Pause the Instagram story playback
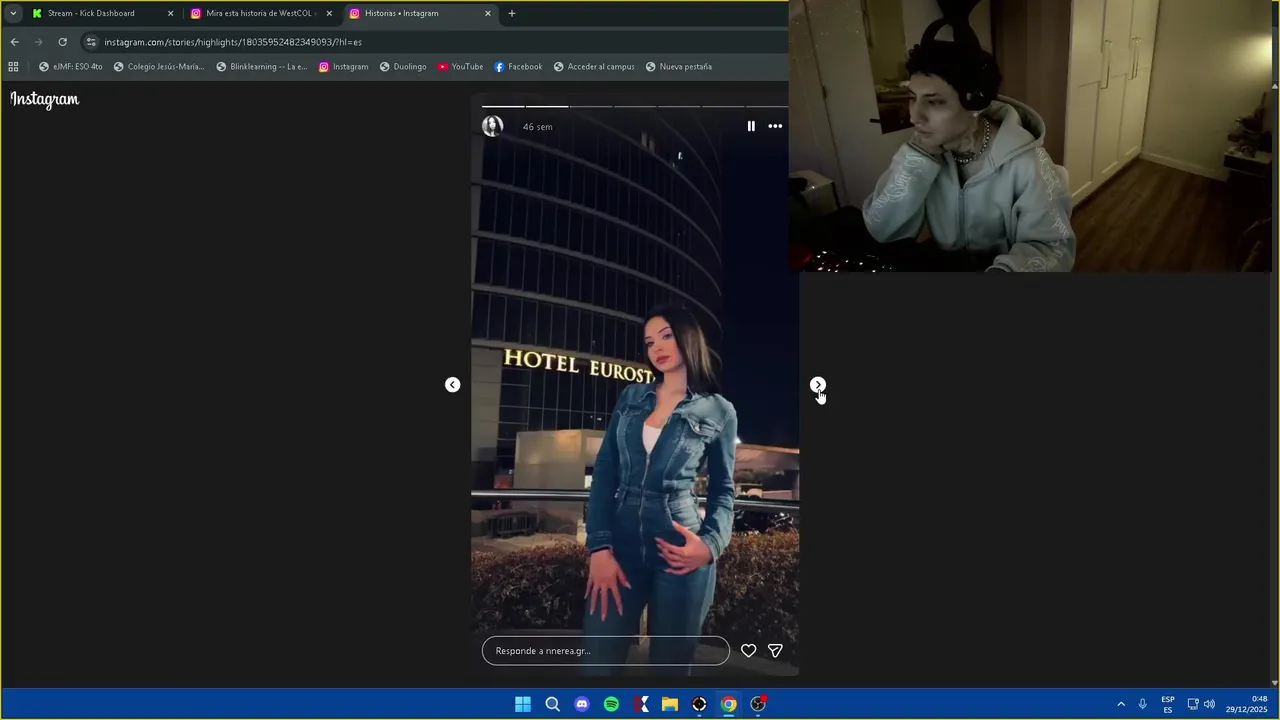Image resolution: width=1280 pixels, height=720 pixels. coord(751,126)
